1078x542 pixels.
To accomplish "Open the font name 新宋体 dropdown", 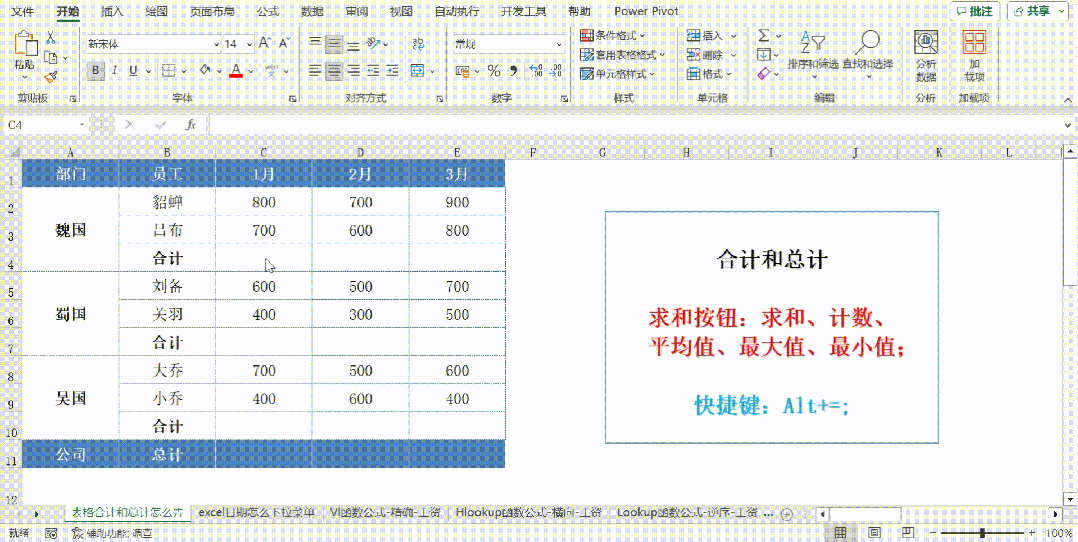I will tap(217, 44).
